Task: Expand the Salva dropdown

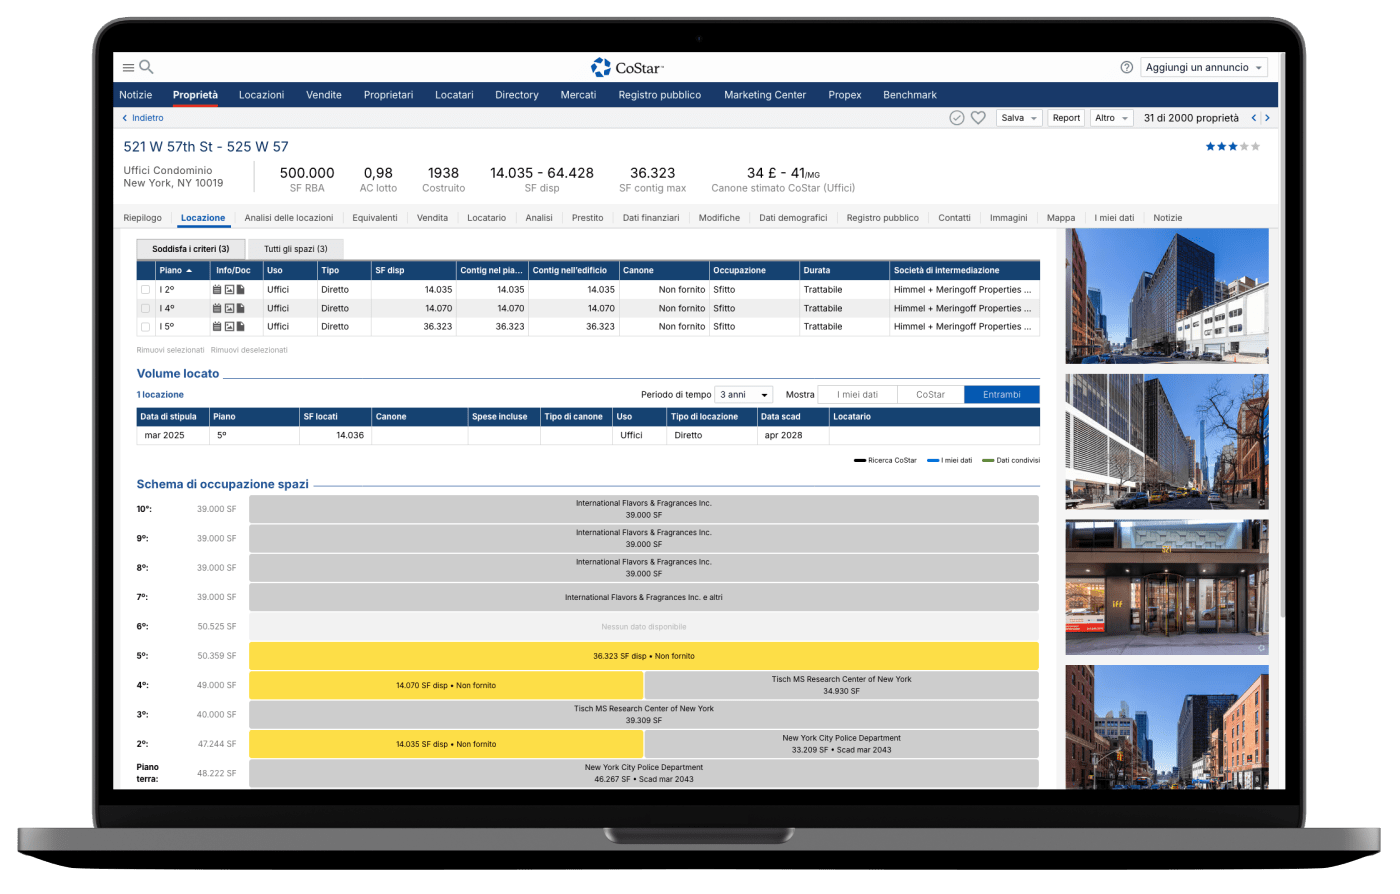Action: click(x=1019, y=118)
